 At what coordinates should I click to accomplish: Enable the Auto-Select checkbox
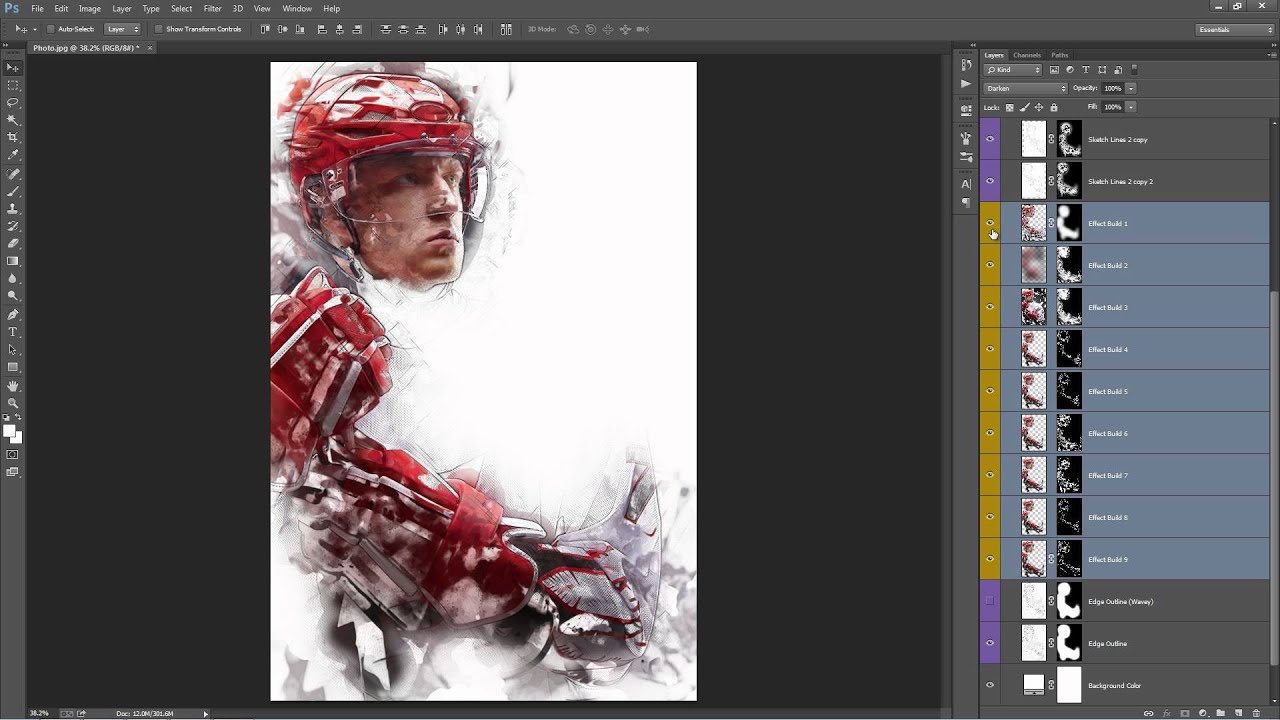[x=50, y=29]
